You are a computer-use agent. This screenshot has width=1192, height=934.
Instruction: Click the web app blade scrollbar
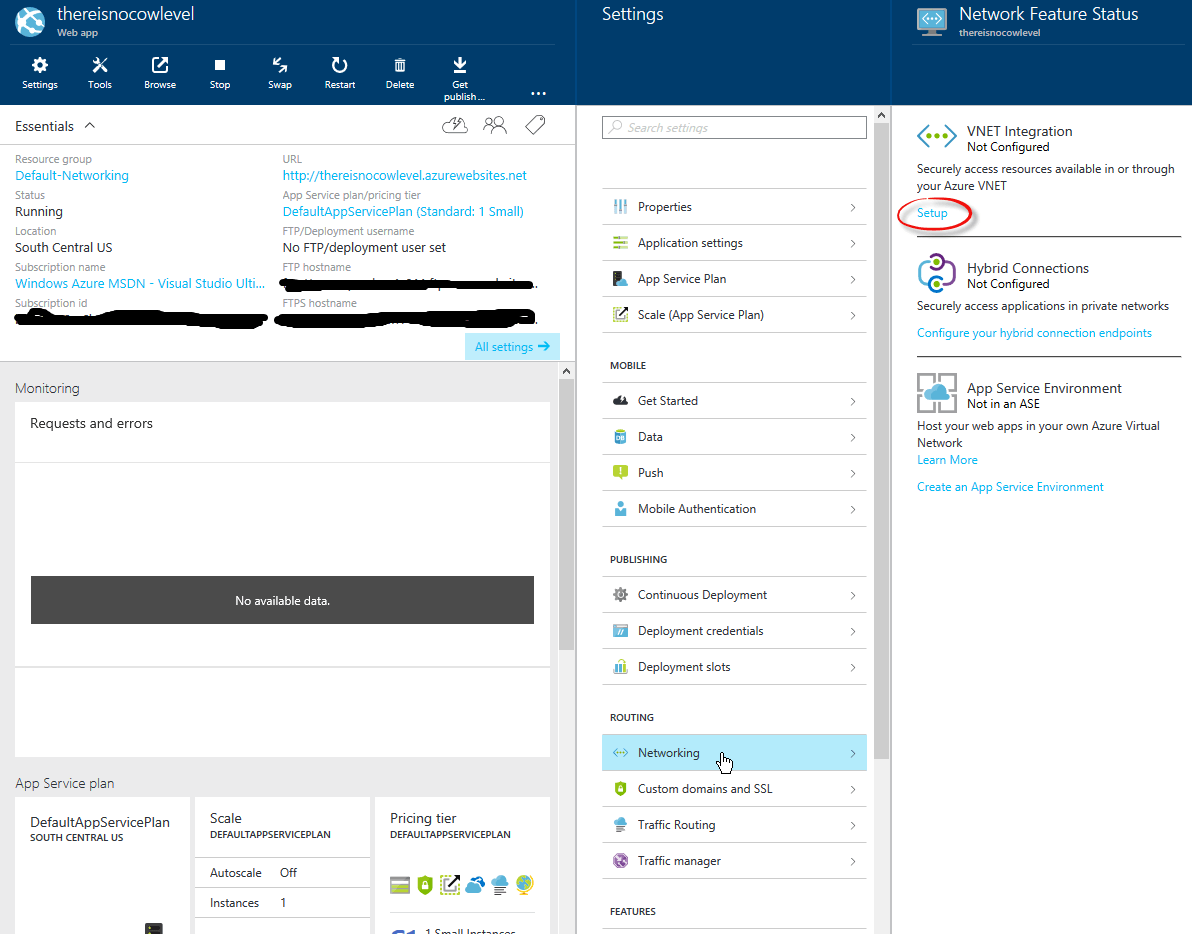click(x=566, y=514)
